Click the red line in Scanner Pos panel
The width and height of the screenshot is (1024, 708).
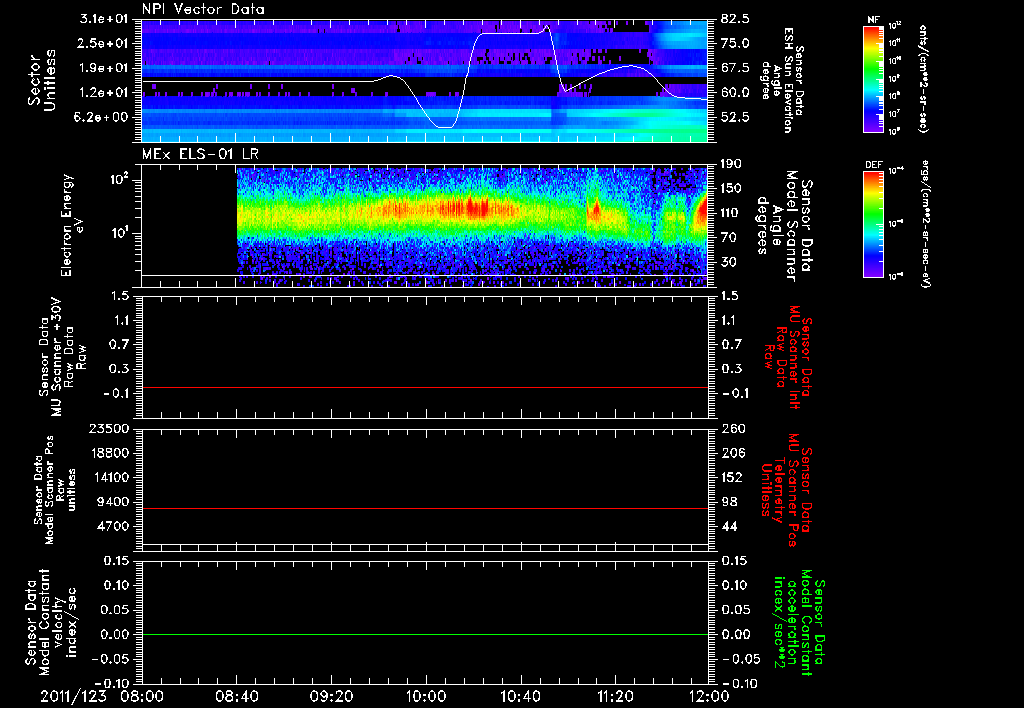coord(424,508)
